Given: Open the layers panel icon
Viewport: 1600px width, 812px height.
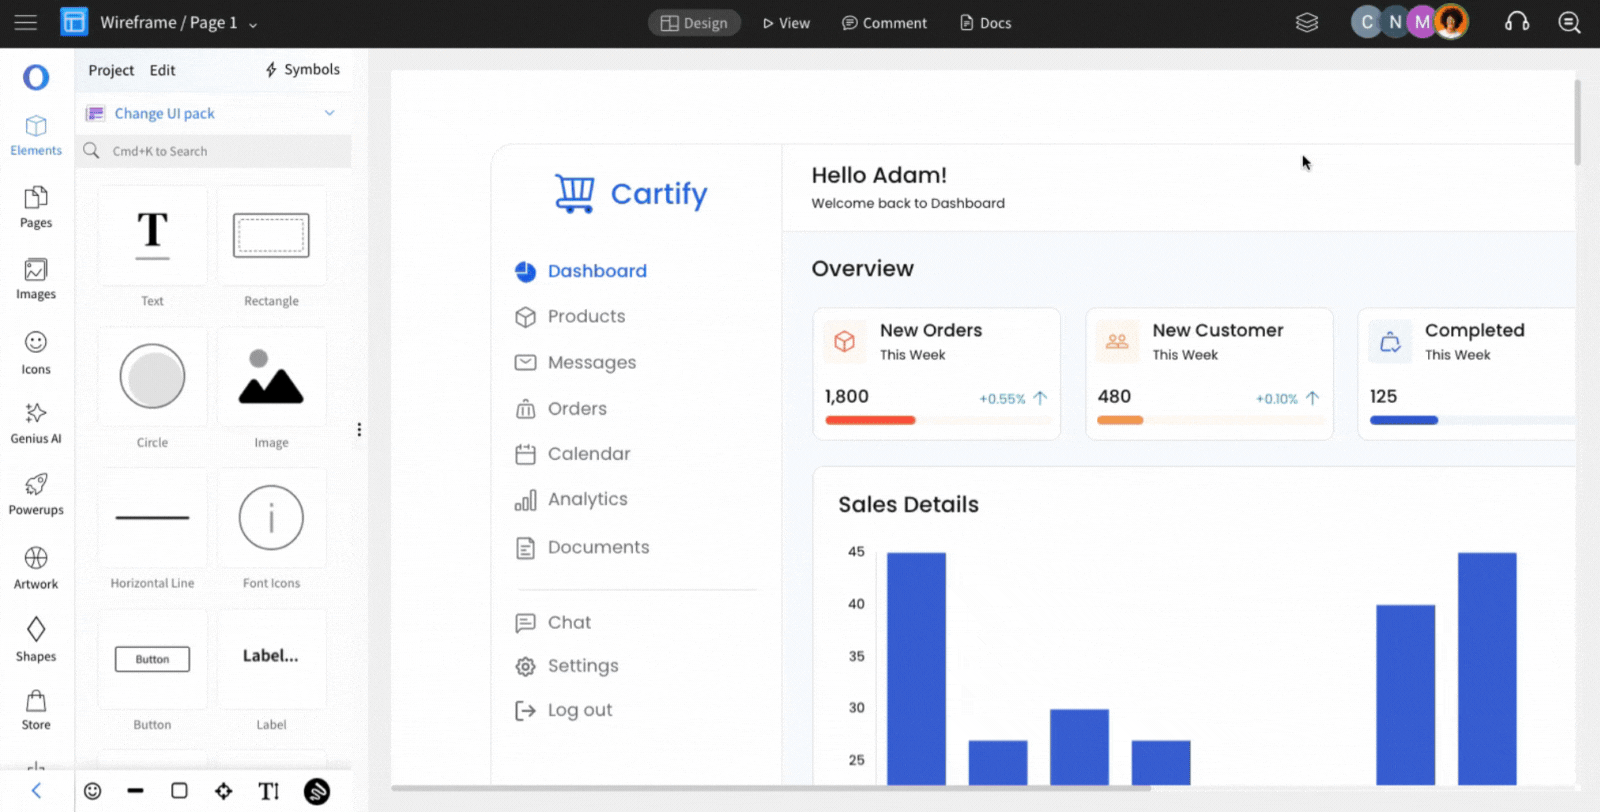Looking at the screenshot, I should 1307,22.
